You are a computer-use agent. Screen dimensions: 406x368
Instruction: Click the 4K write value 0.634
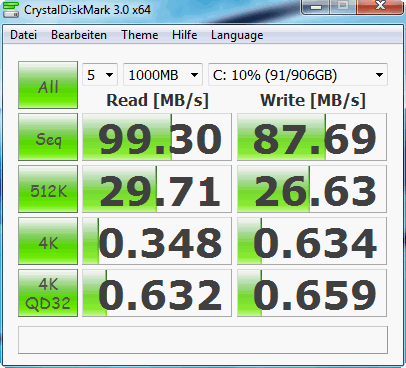point(312,241)
